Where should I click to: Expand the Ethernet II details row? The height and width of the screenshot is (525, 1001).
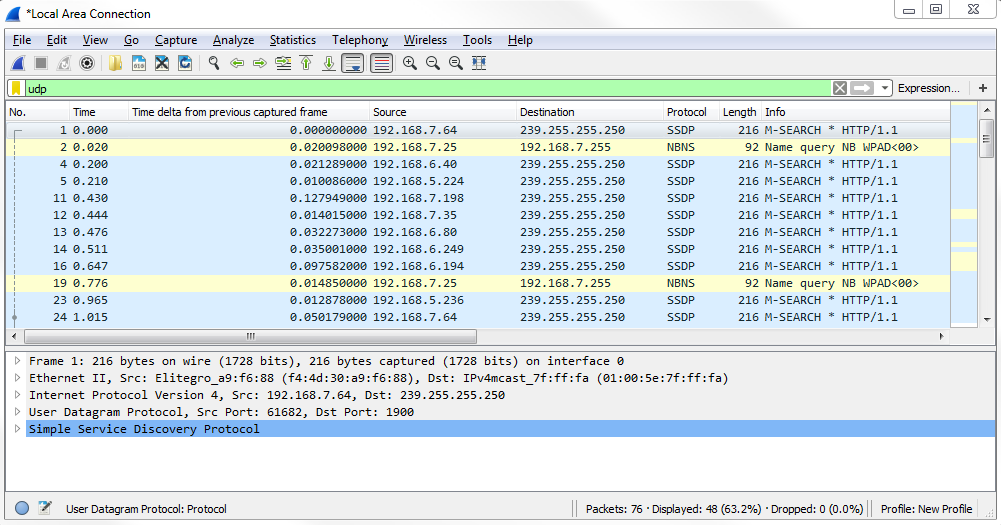pyautogui.click(x=17, y=378)
